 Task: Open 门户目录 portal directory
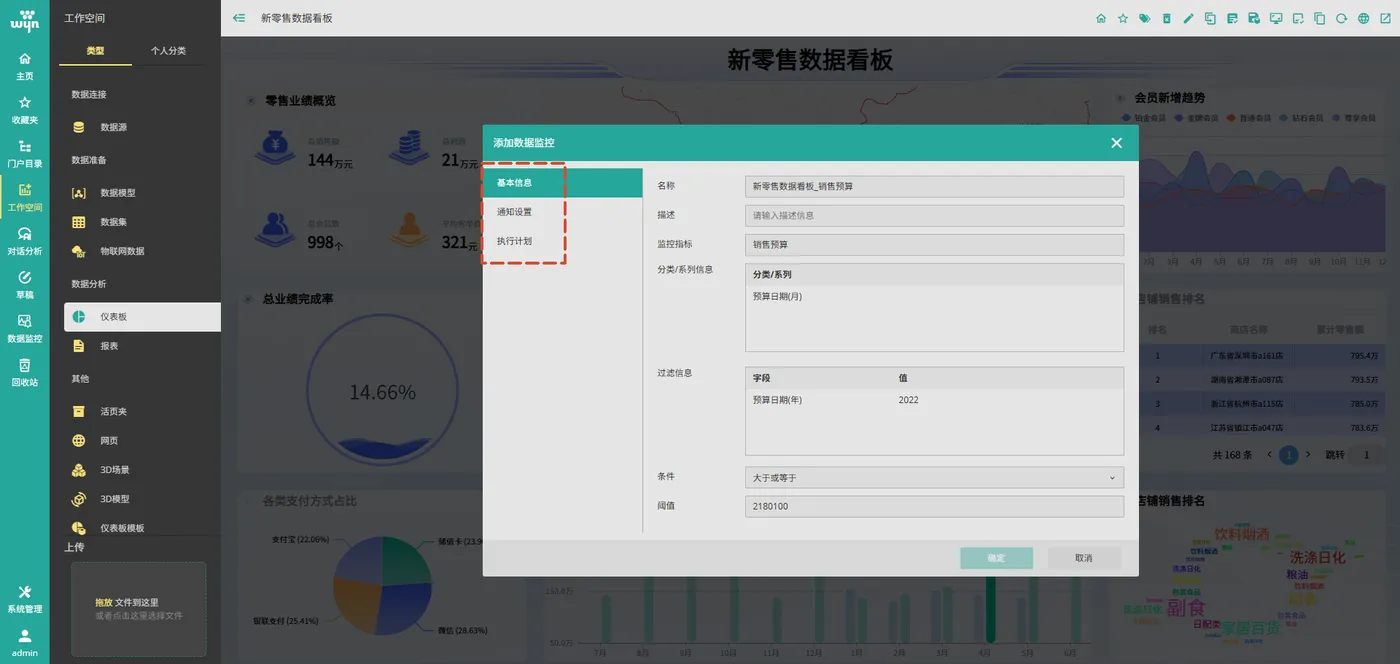coord(25,154)
